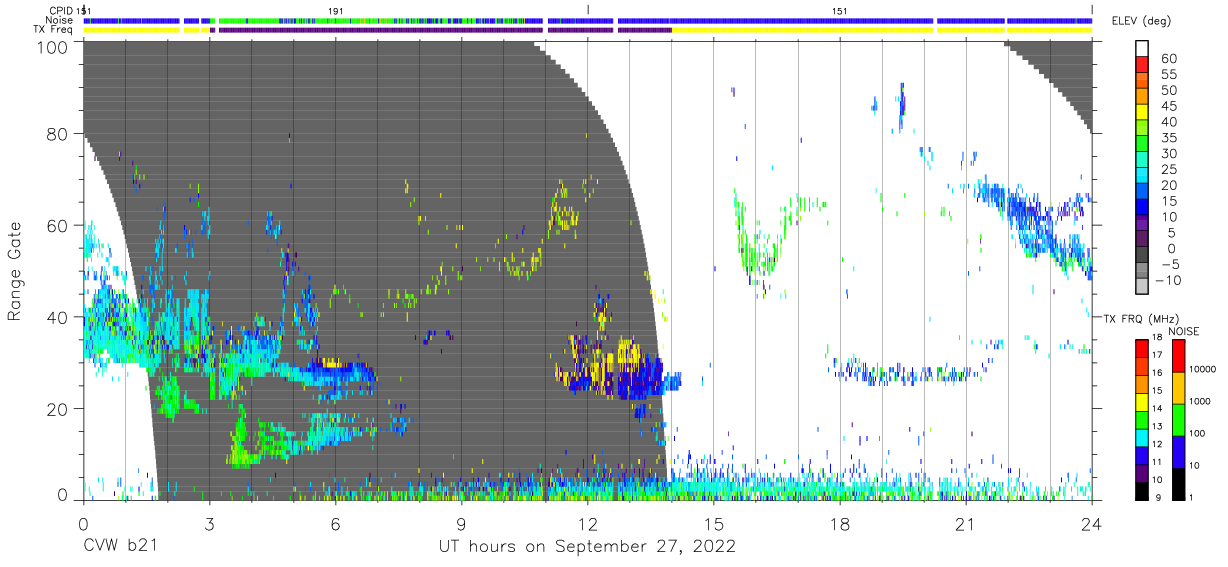The image size is (1228, 567).
Task: Click the CPID value '191'
Action: [337, 10]
